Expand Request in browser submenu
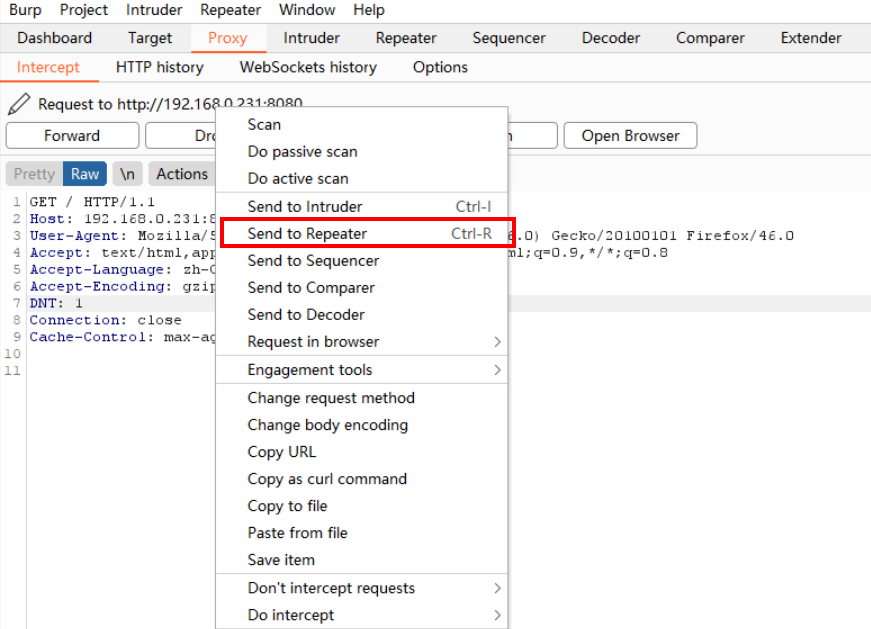 pyautogui.click(x=362, y=342)
